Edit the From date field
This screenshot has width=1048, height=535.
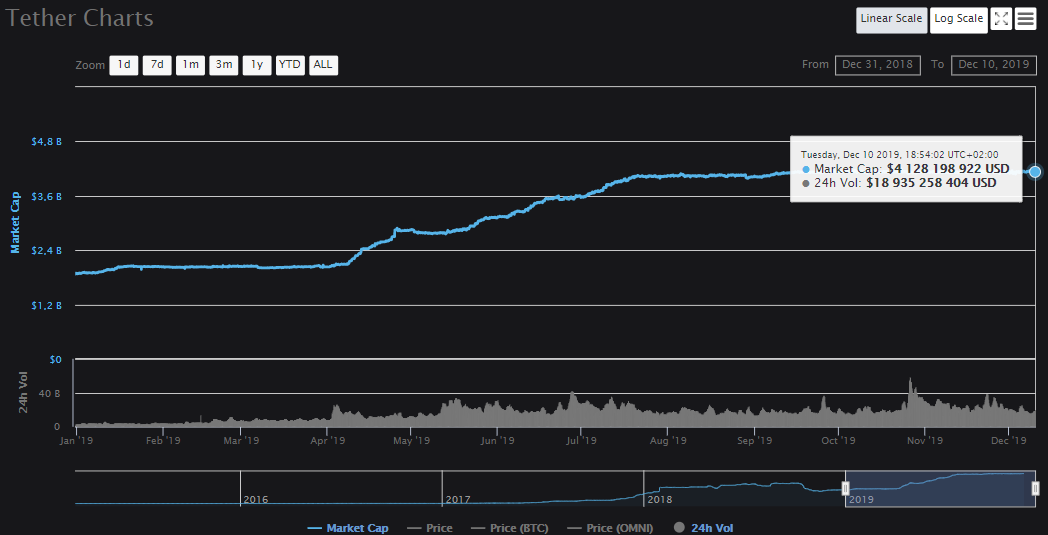click(878, 65)
